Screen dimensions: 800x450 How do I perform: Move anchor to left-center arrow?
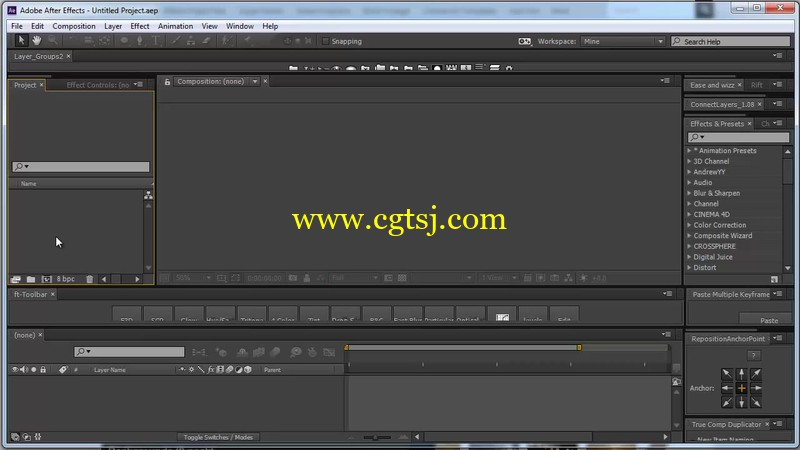point(727,388)
